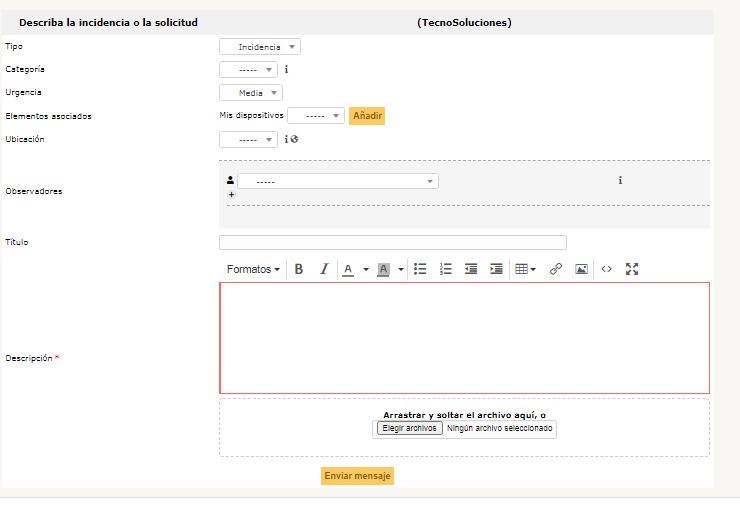The width and height of the screenshot is (740, 520).
Task: Open the Tipo dropdown showing Incidencia
Action: 260,47
